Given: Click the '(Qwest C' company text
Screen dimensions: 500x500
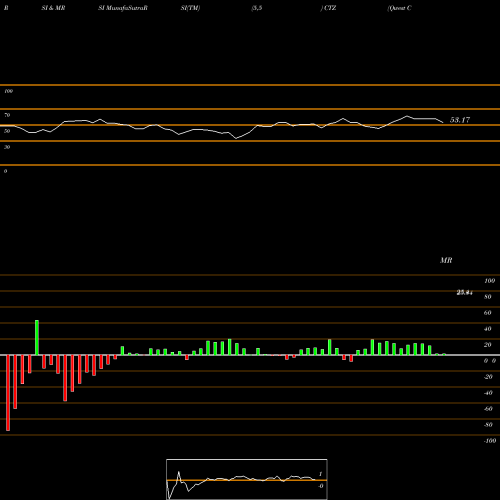Looking at the screenshot, I should (399, 8).
